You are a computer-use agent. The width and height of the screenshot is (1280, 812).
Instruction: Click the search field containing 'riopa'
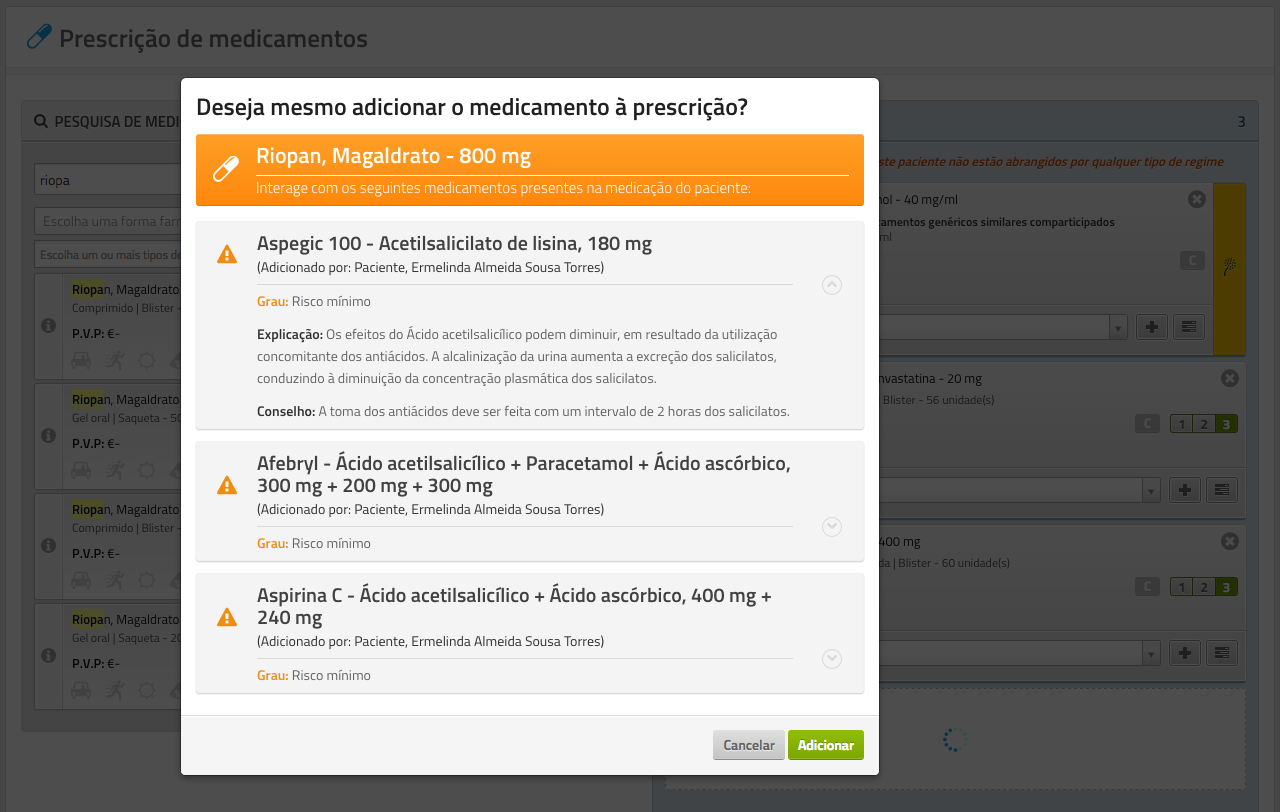click(x=107, y=181)
